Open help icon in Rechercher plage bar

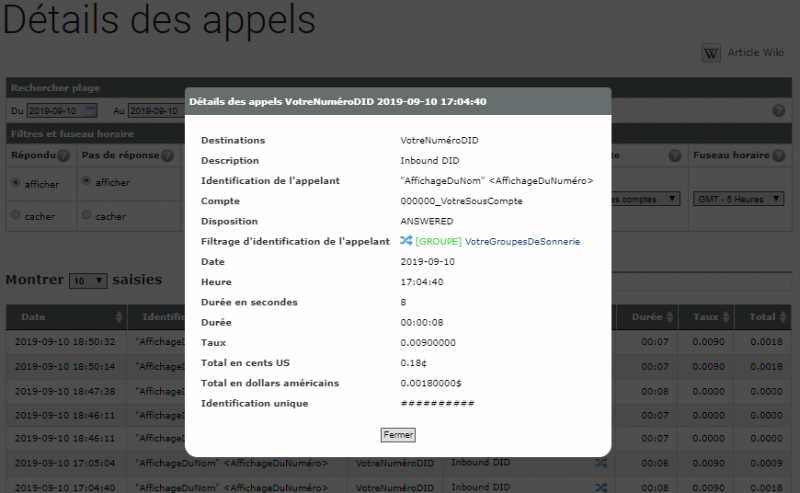(x=779, y=110)
